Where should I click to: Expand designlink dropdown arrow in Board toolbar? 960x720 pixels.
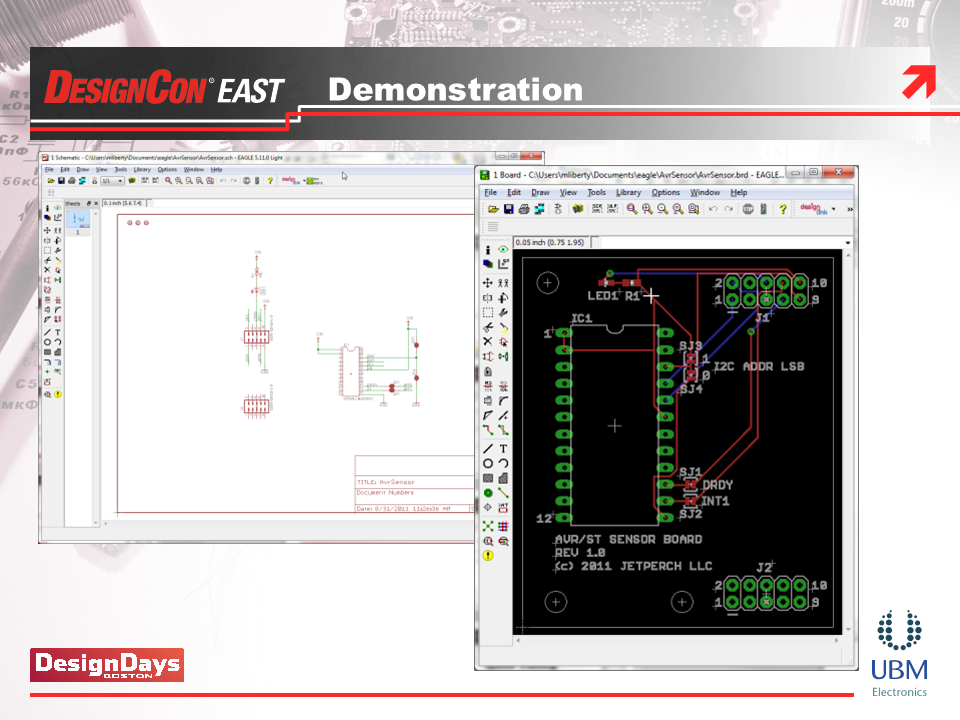tap(833, 209)
